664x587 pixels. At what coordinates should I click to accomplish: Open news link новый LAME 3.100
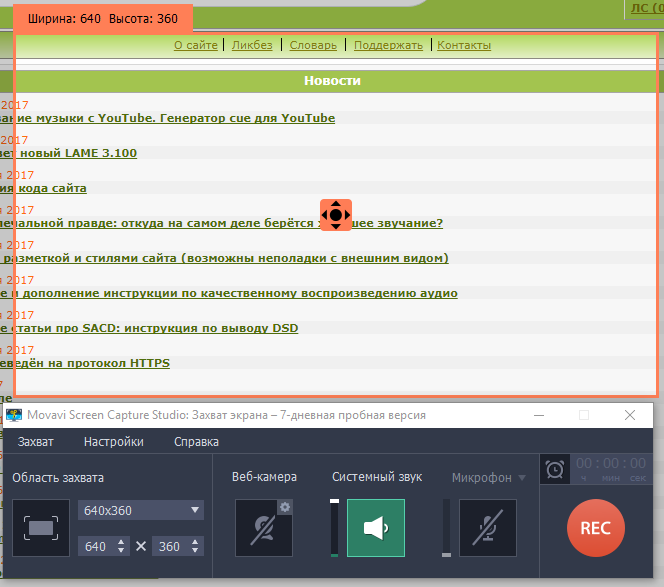tap(69, 153)
